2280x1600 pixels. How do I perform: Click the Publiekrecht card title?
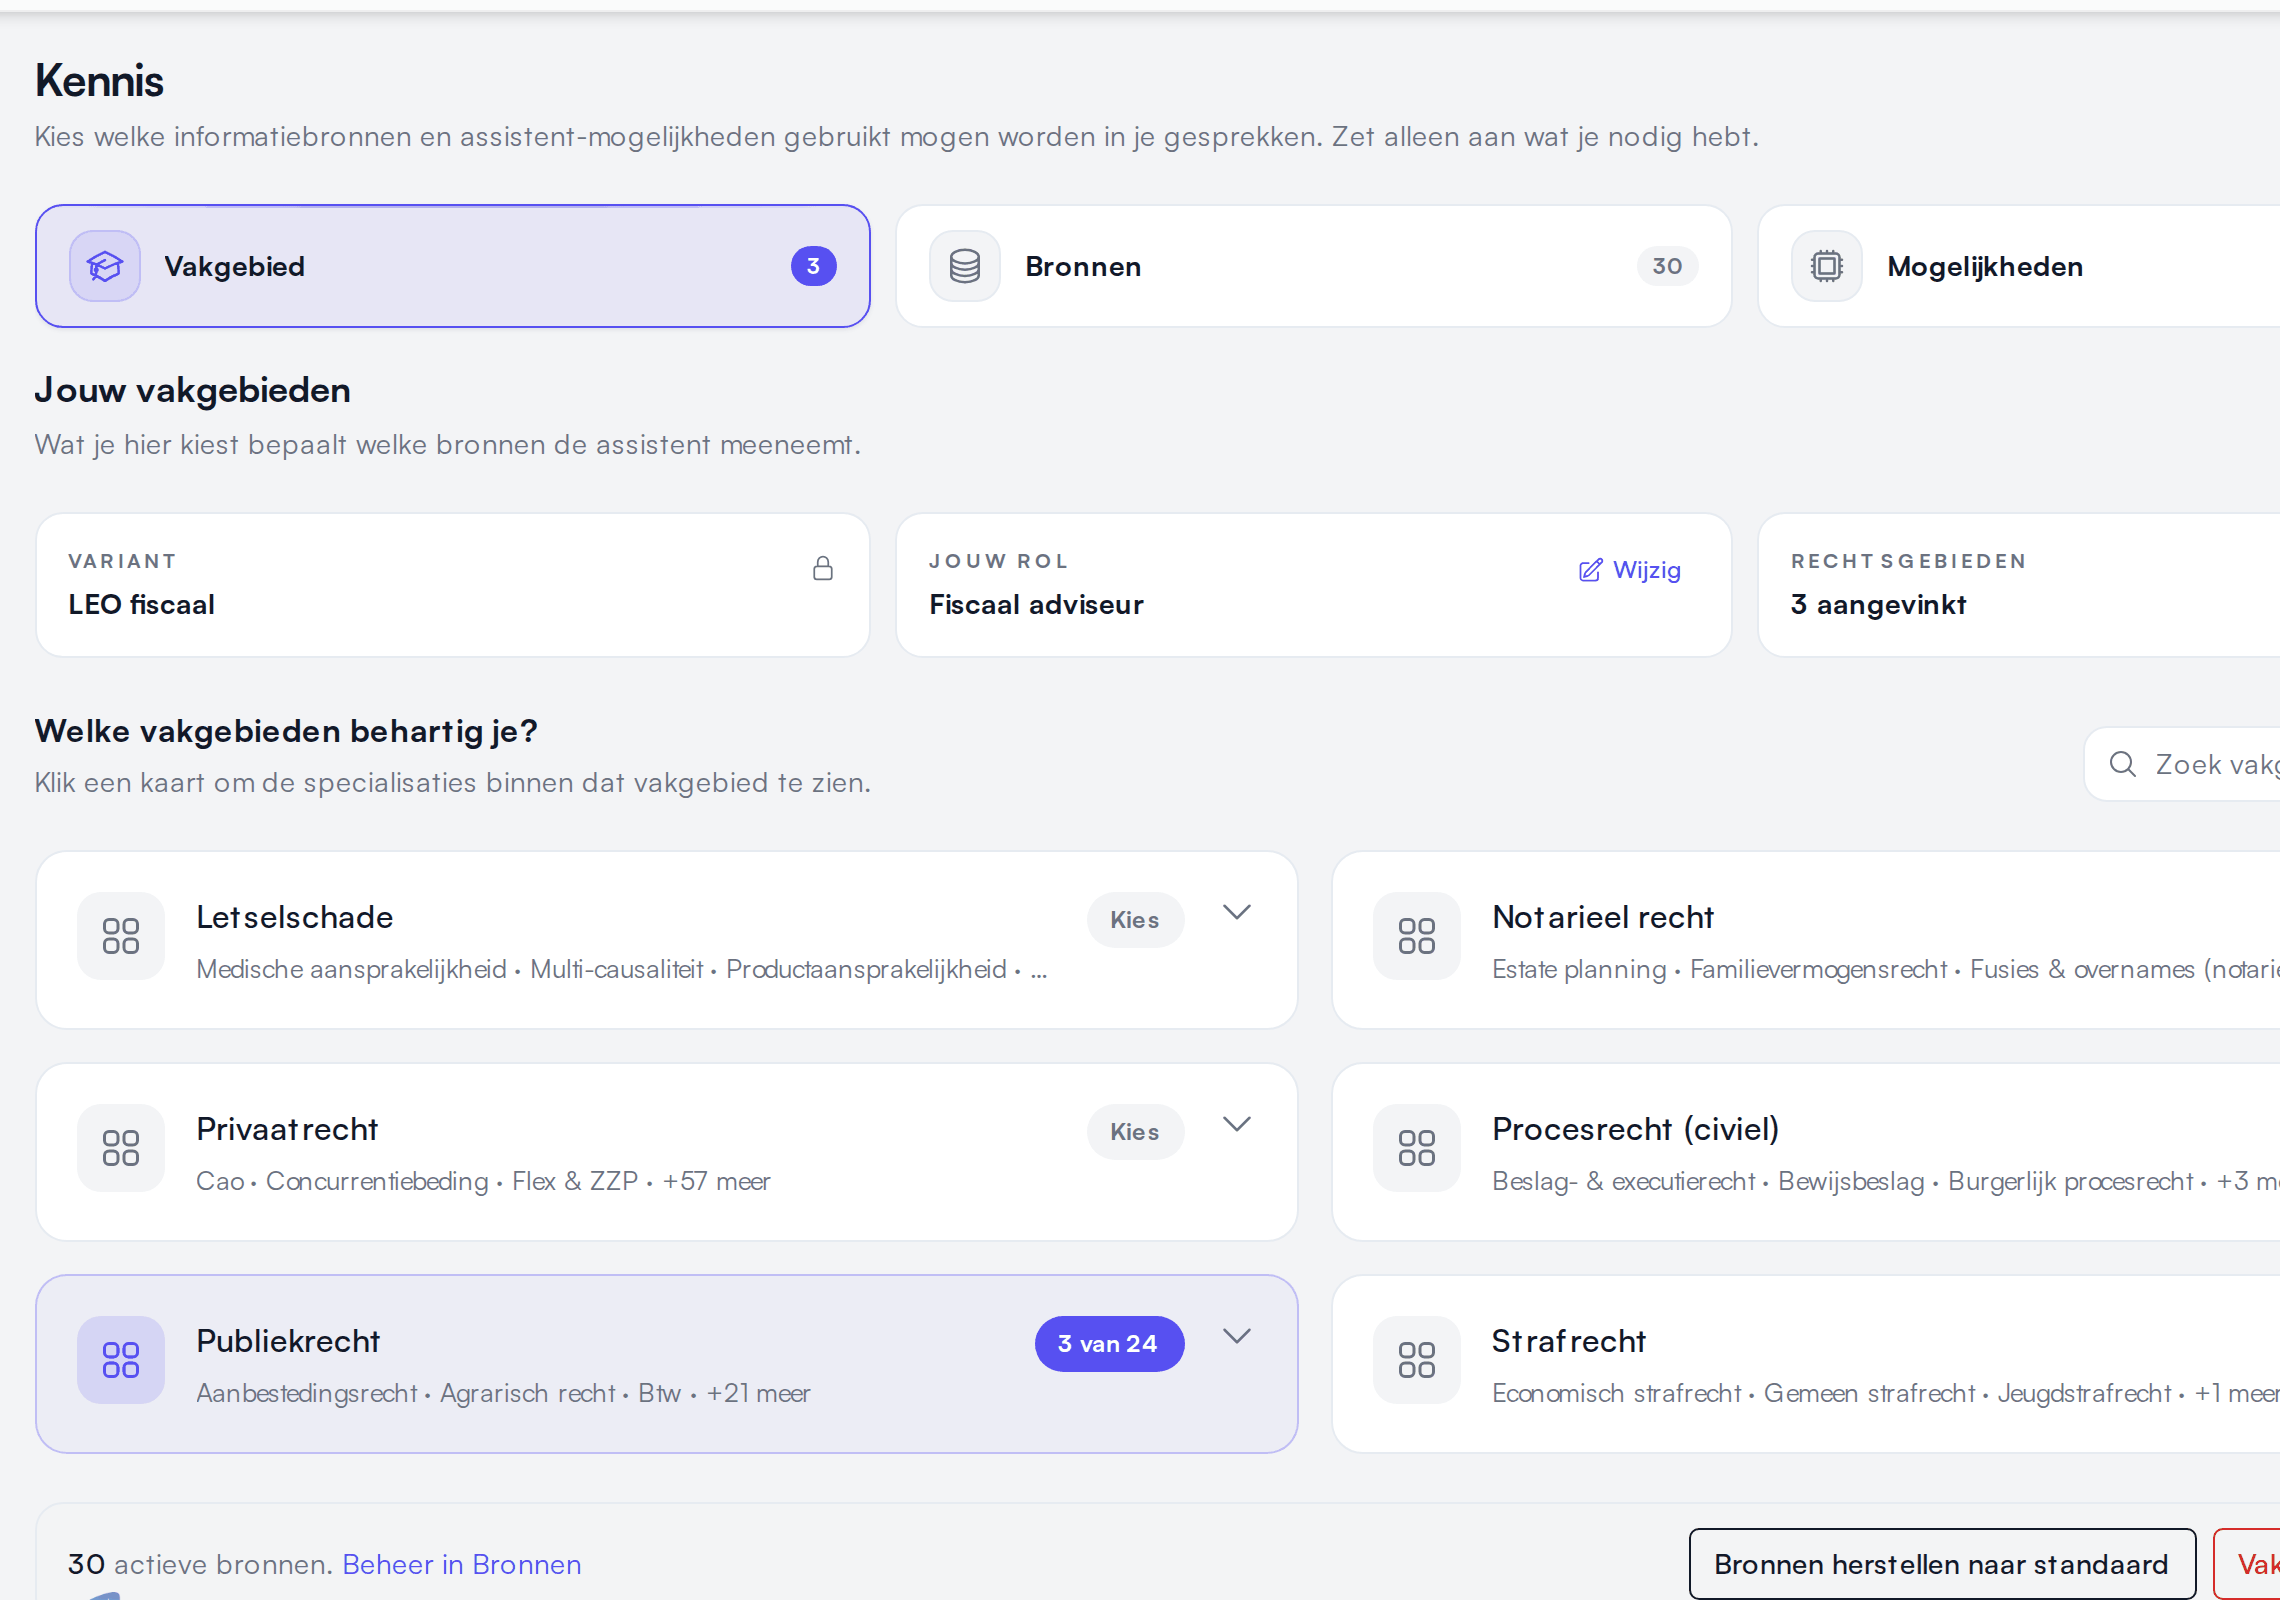tap(288, 1341)
